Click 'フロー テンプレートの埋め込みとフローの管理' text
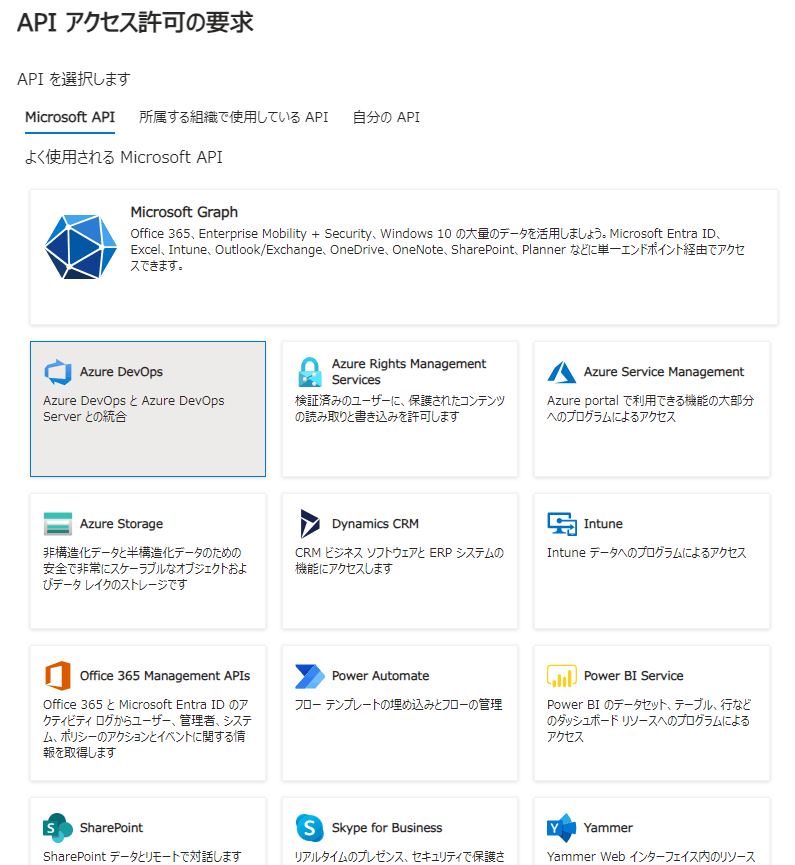The height and width of the screenshot is (865, 795). pos(398,704)
